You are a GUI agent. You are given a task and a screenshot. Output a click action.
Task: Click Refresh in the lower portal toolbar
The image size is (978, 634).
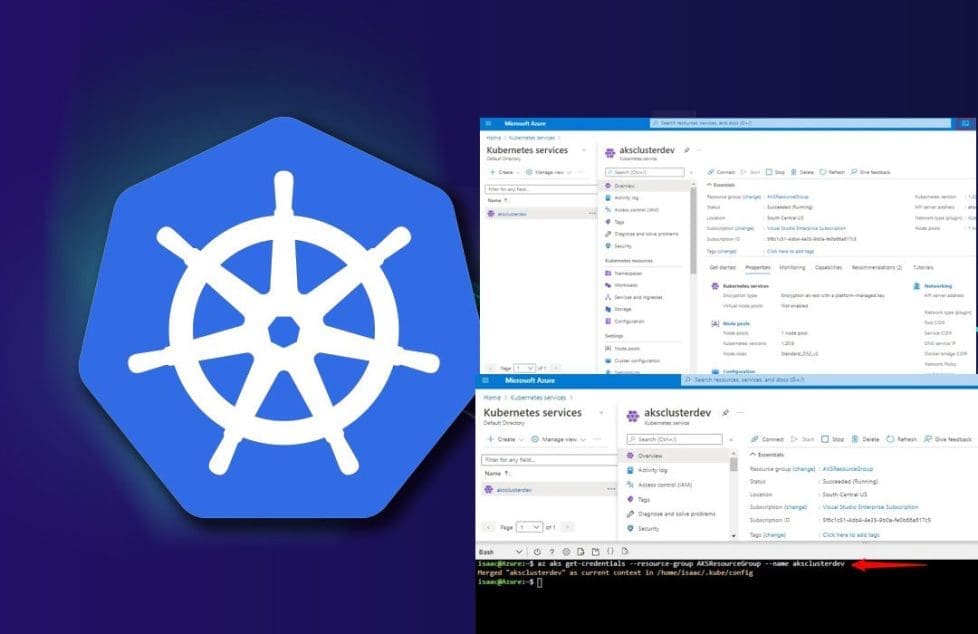pyautogui.click(x=902, y=439)
